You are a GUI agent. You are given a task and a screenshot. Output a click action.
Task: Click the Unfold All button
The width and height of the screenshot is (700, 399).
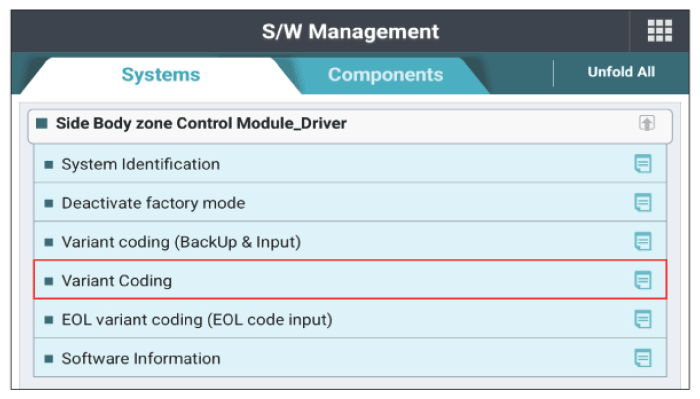tap(621, 72)
